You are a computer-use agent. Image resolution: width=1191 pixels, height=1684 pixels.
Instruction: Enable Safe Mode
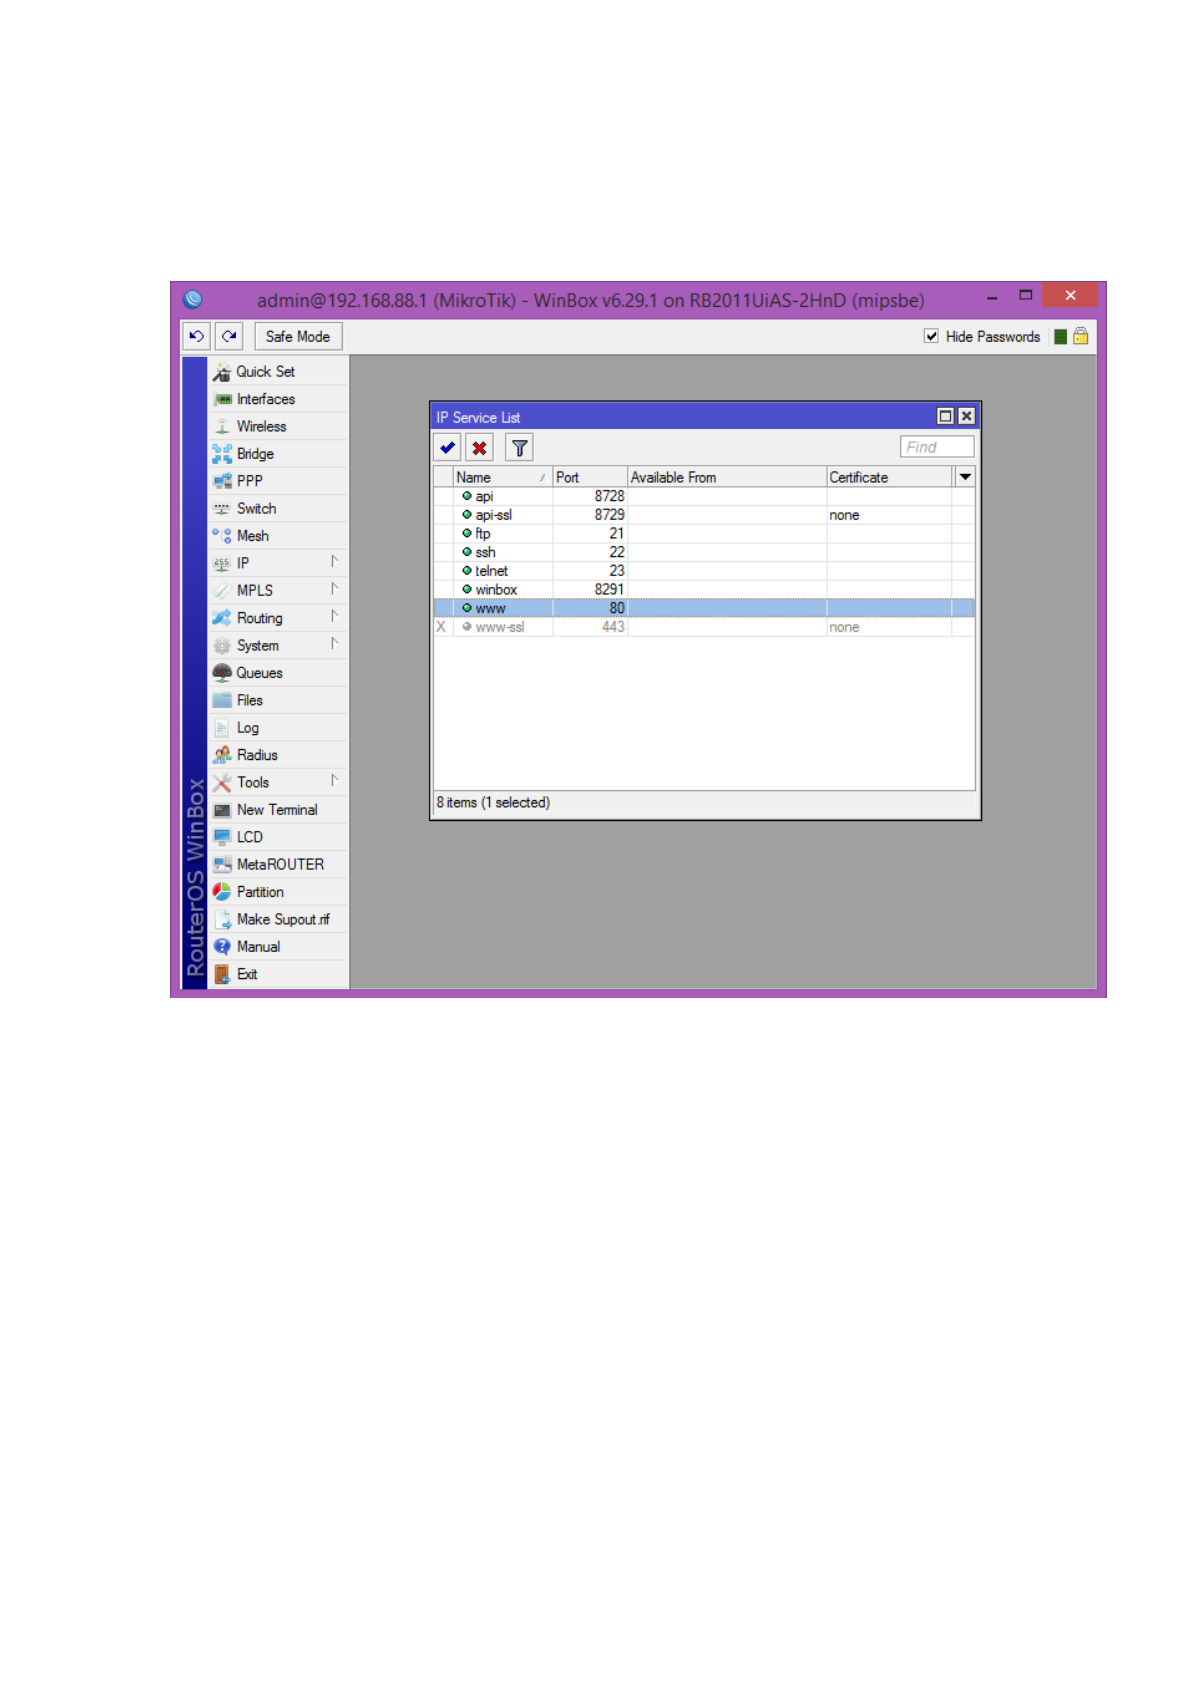(298, 337)
